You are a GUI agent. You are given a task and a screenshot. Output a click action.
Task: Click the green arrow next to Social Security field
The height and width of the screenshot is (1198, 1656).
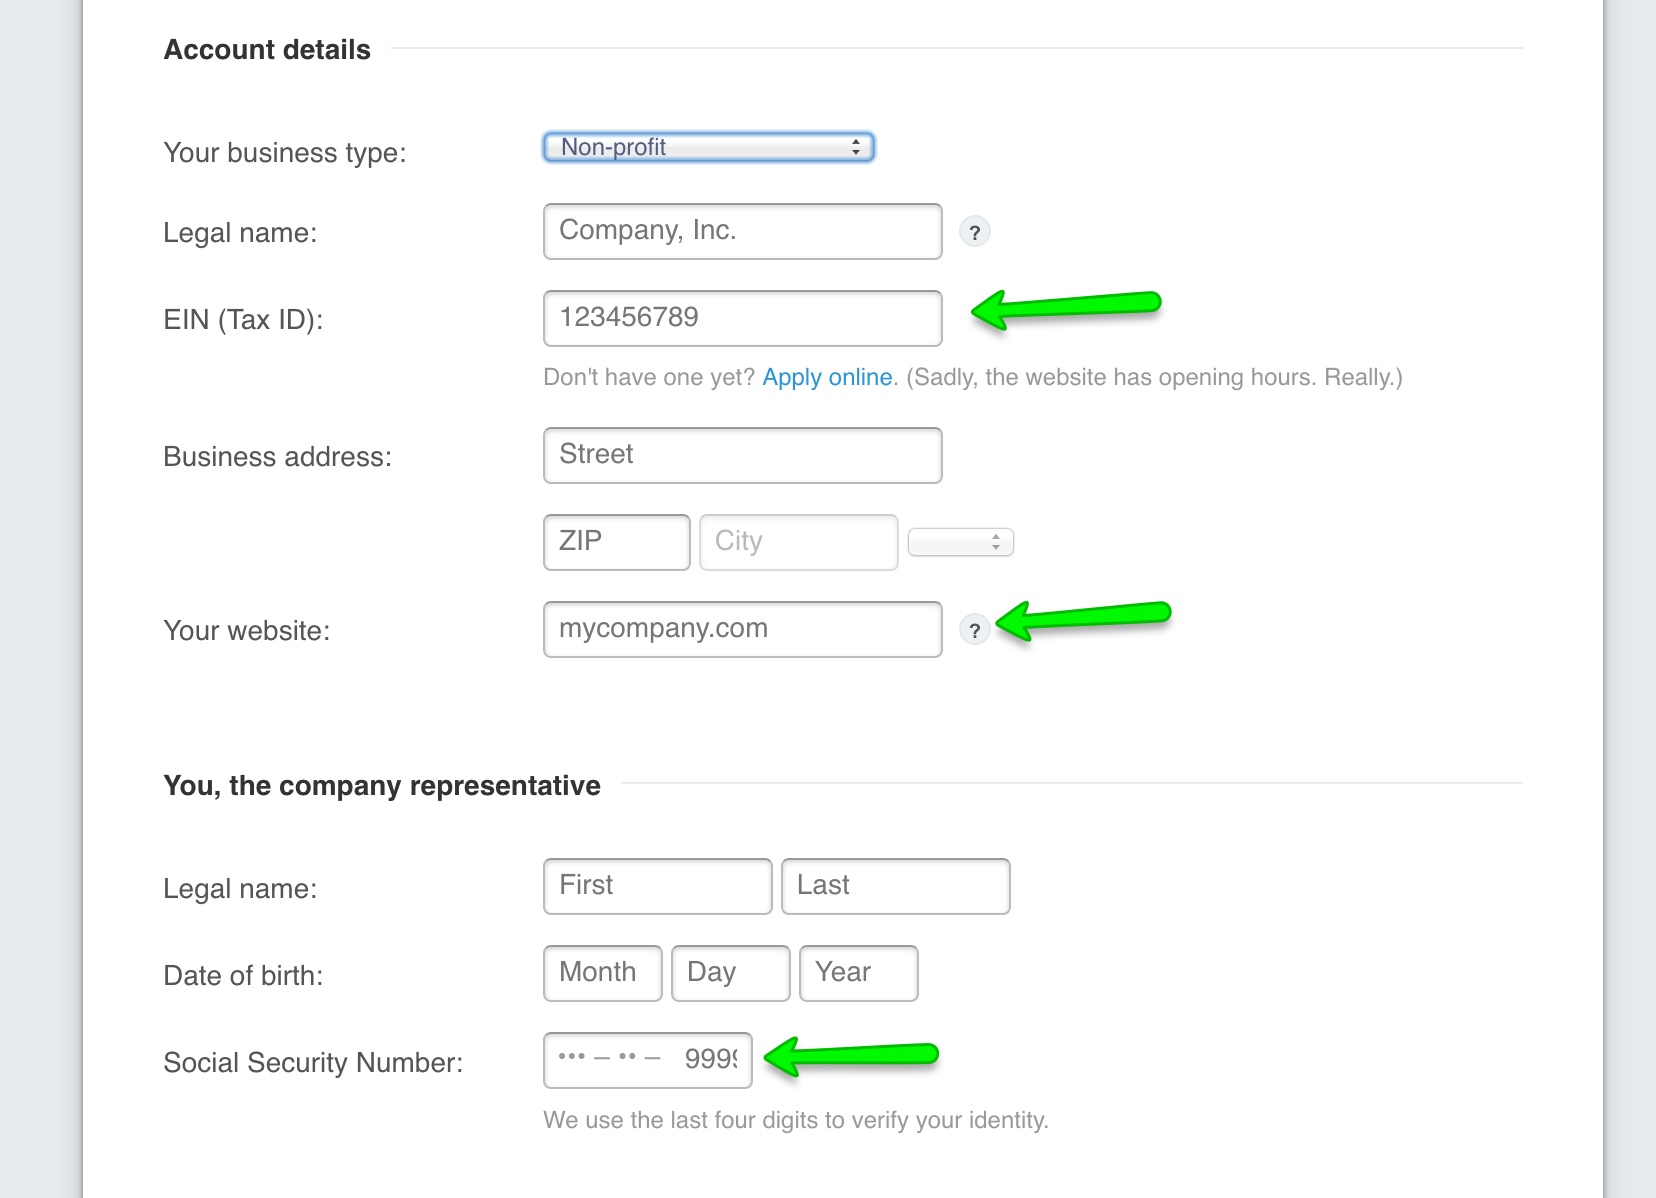pyautogui.click(x=851, y=1056)
